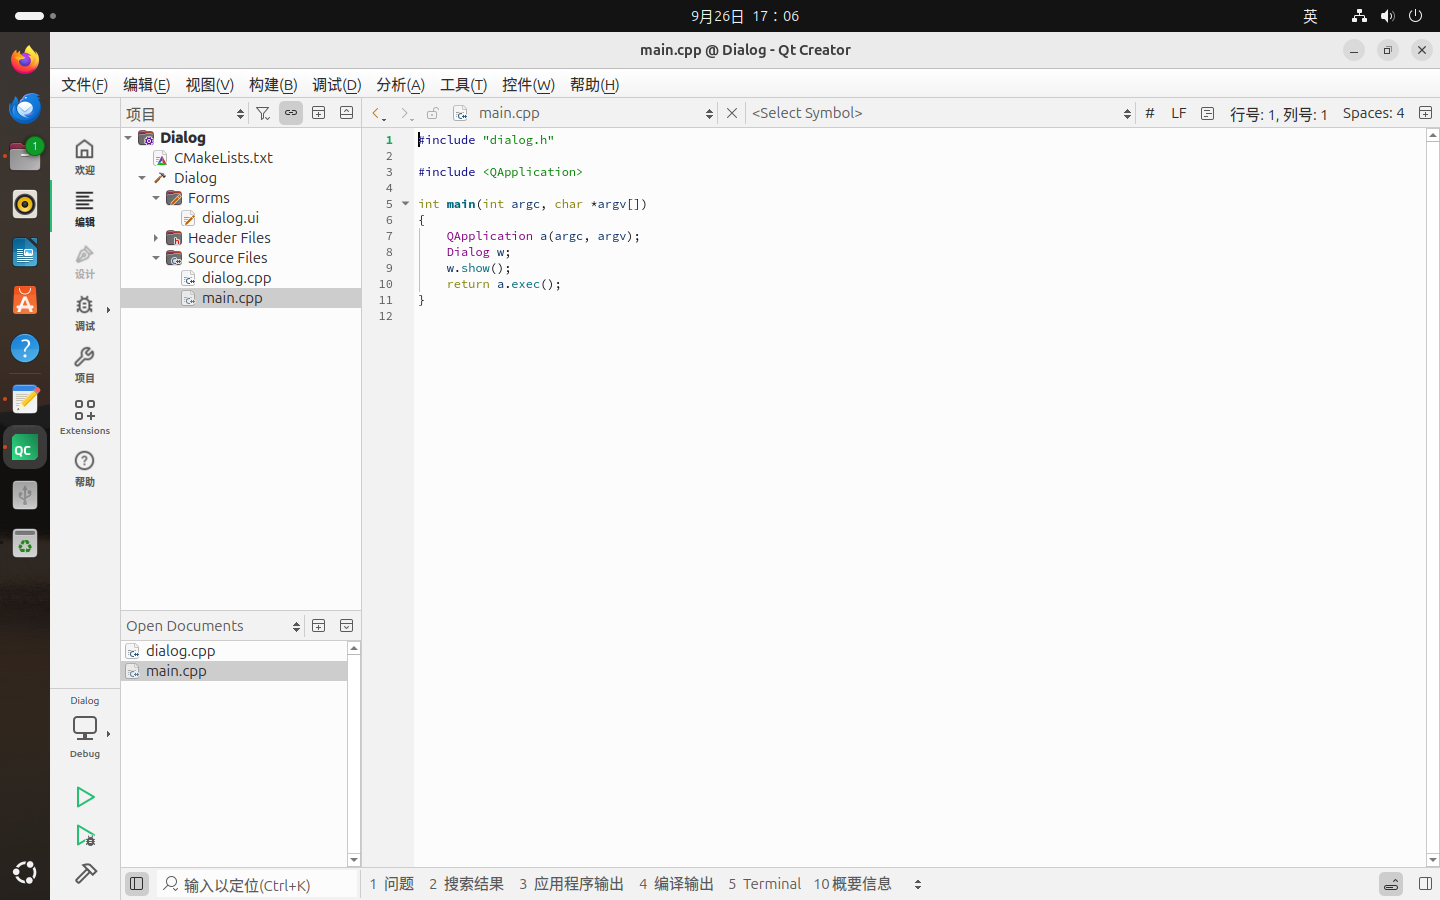Open the Welcome mode

pyautogui.click(x=85, y=156)
